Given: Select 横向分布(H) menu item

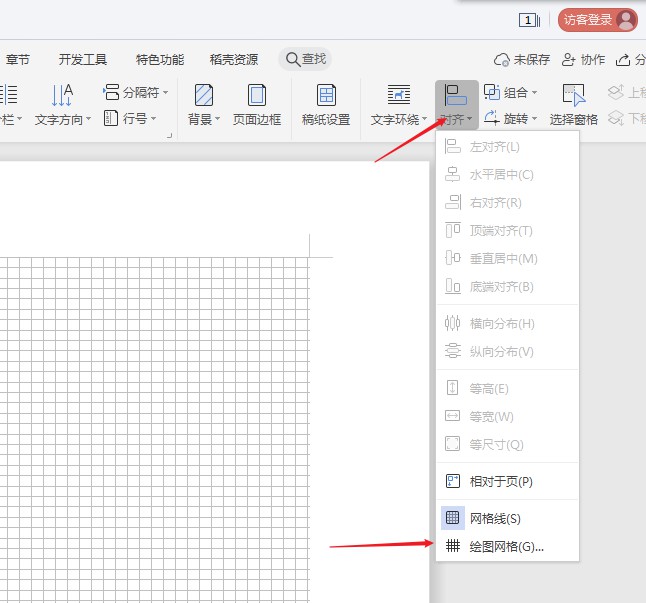Looking at the screenshot, I should tap(508, 324).
